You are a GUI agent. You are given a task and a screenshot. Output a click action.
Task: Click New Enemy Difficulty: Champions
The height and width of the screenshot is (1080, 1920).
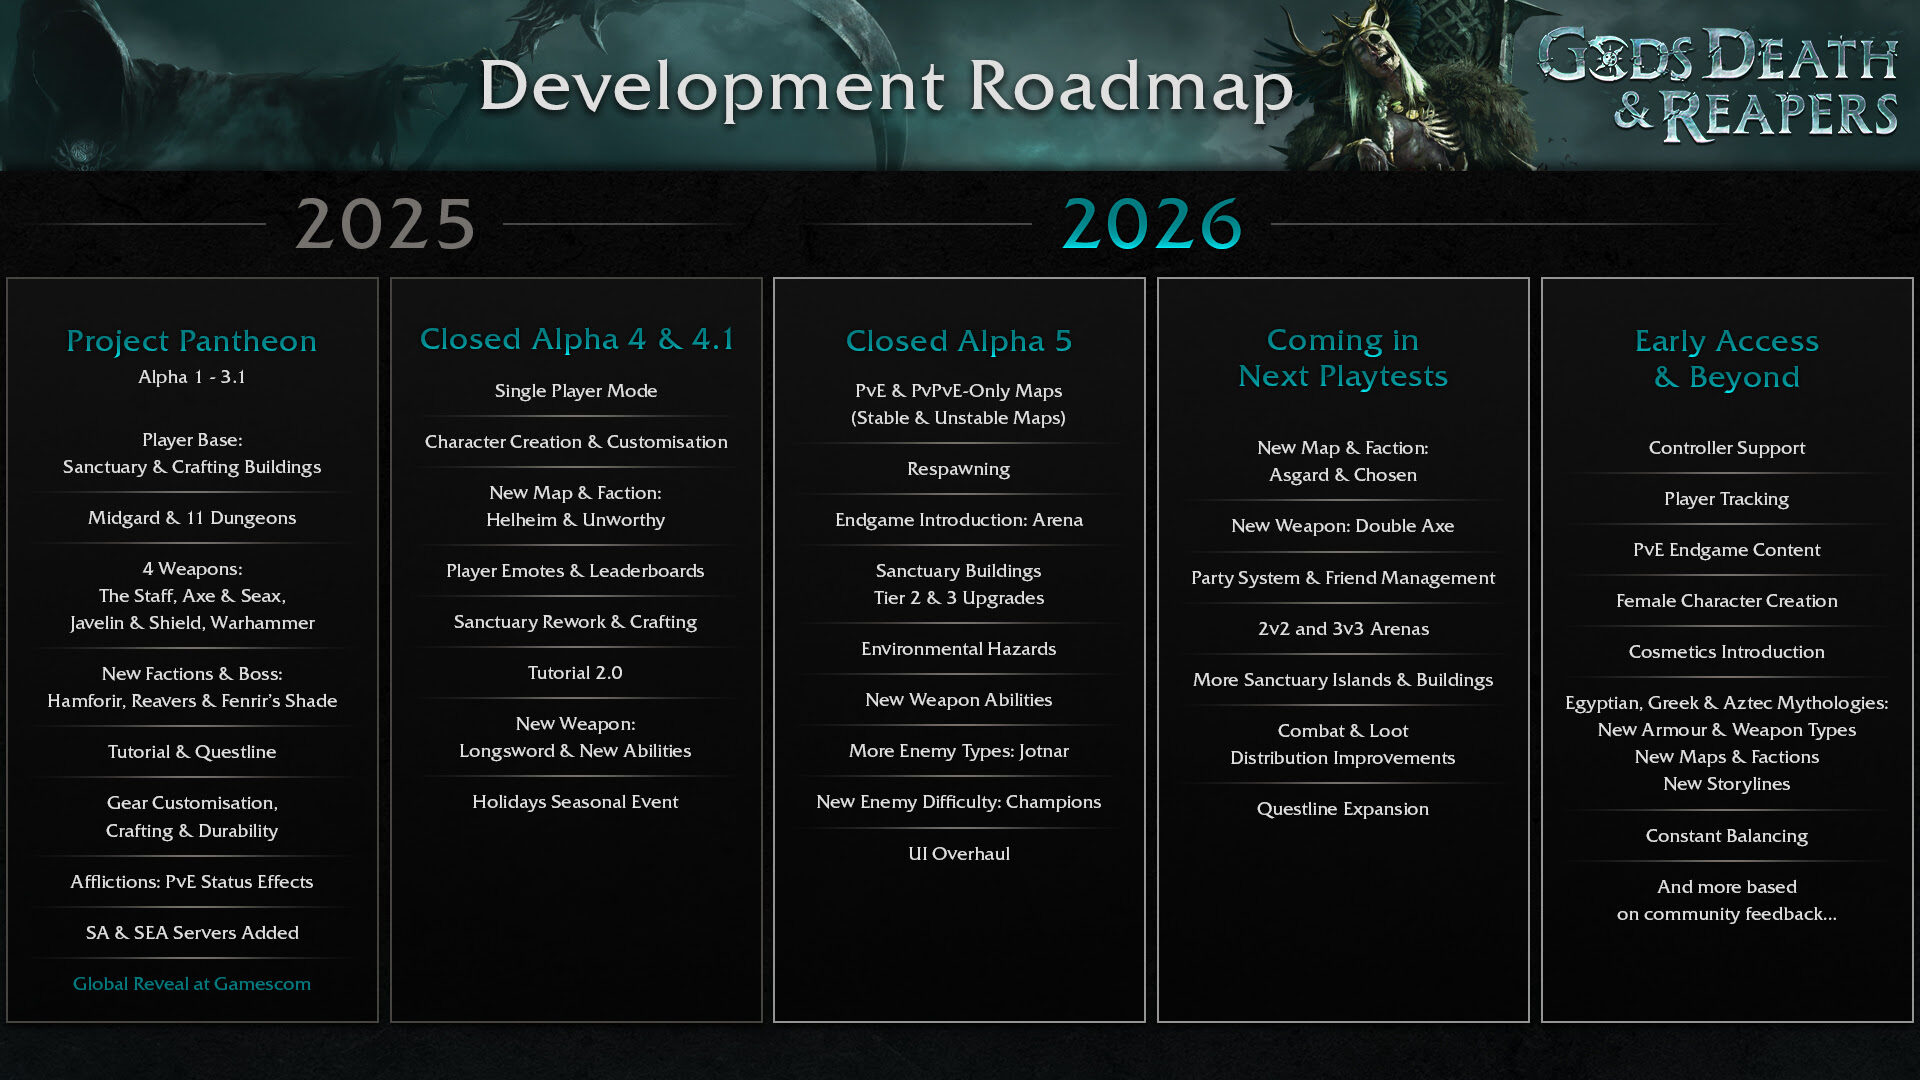[x=959, y=802]
